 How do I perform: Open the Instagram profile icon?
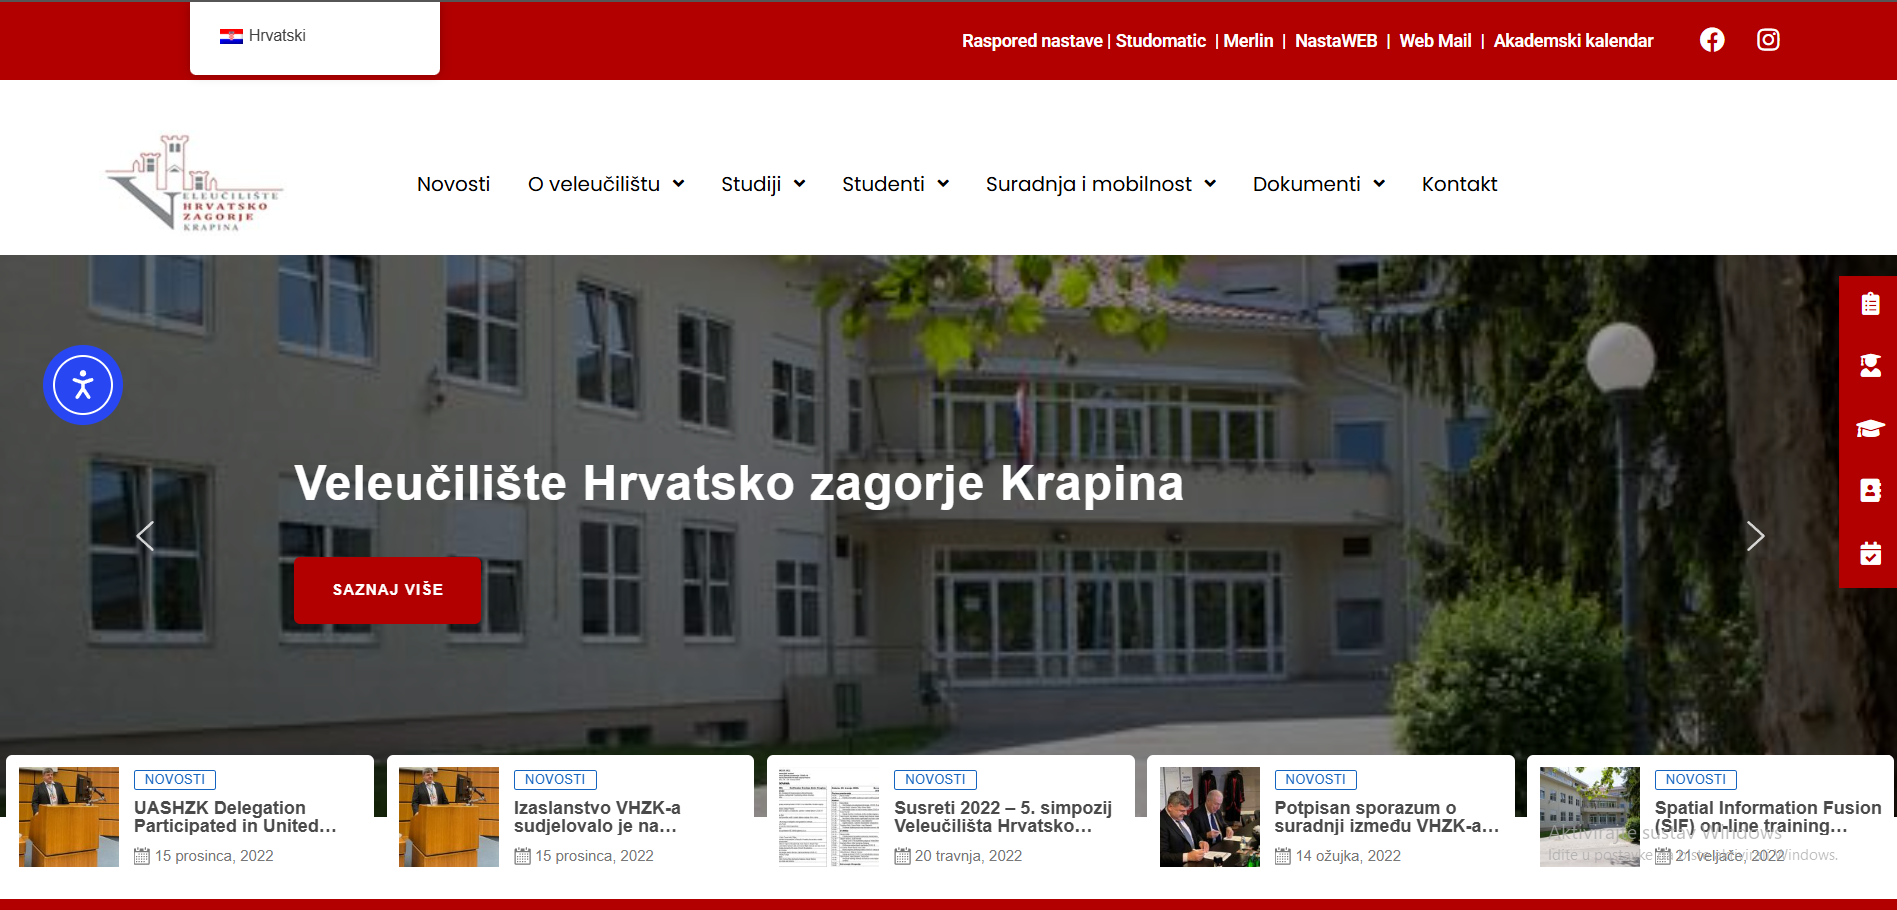pos(1767,40)
